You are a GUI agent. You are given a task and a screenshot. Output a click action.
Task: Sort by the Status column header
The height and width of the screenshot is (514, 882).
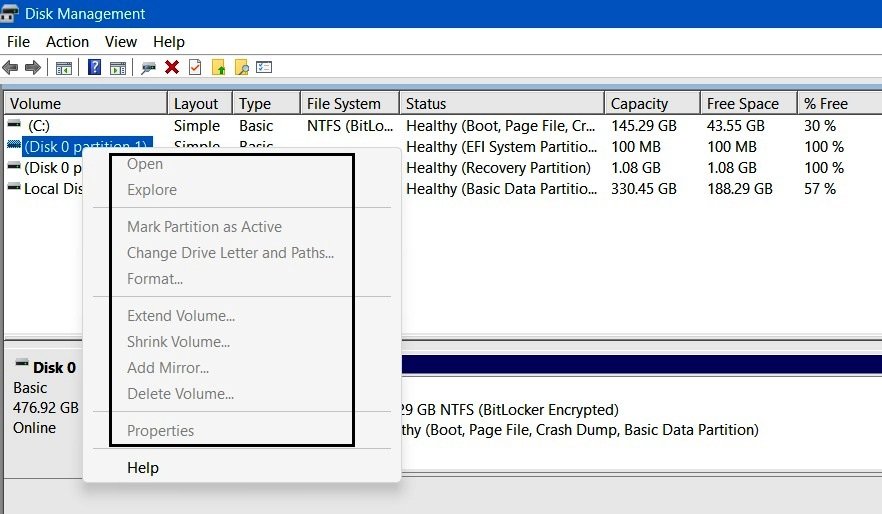[x=502, y=103]
